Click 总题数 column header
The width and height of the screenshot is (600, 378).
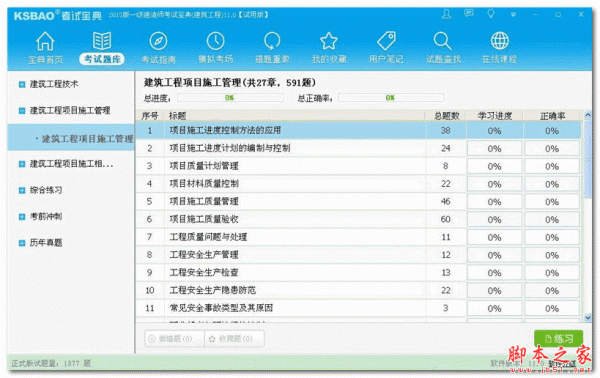click(446, 116)
